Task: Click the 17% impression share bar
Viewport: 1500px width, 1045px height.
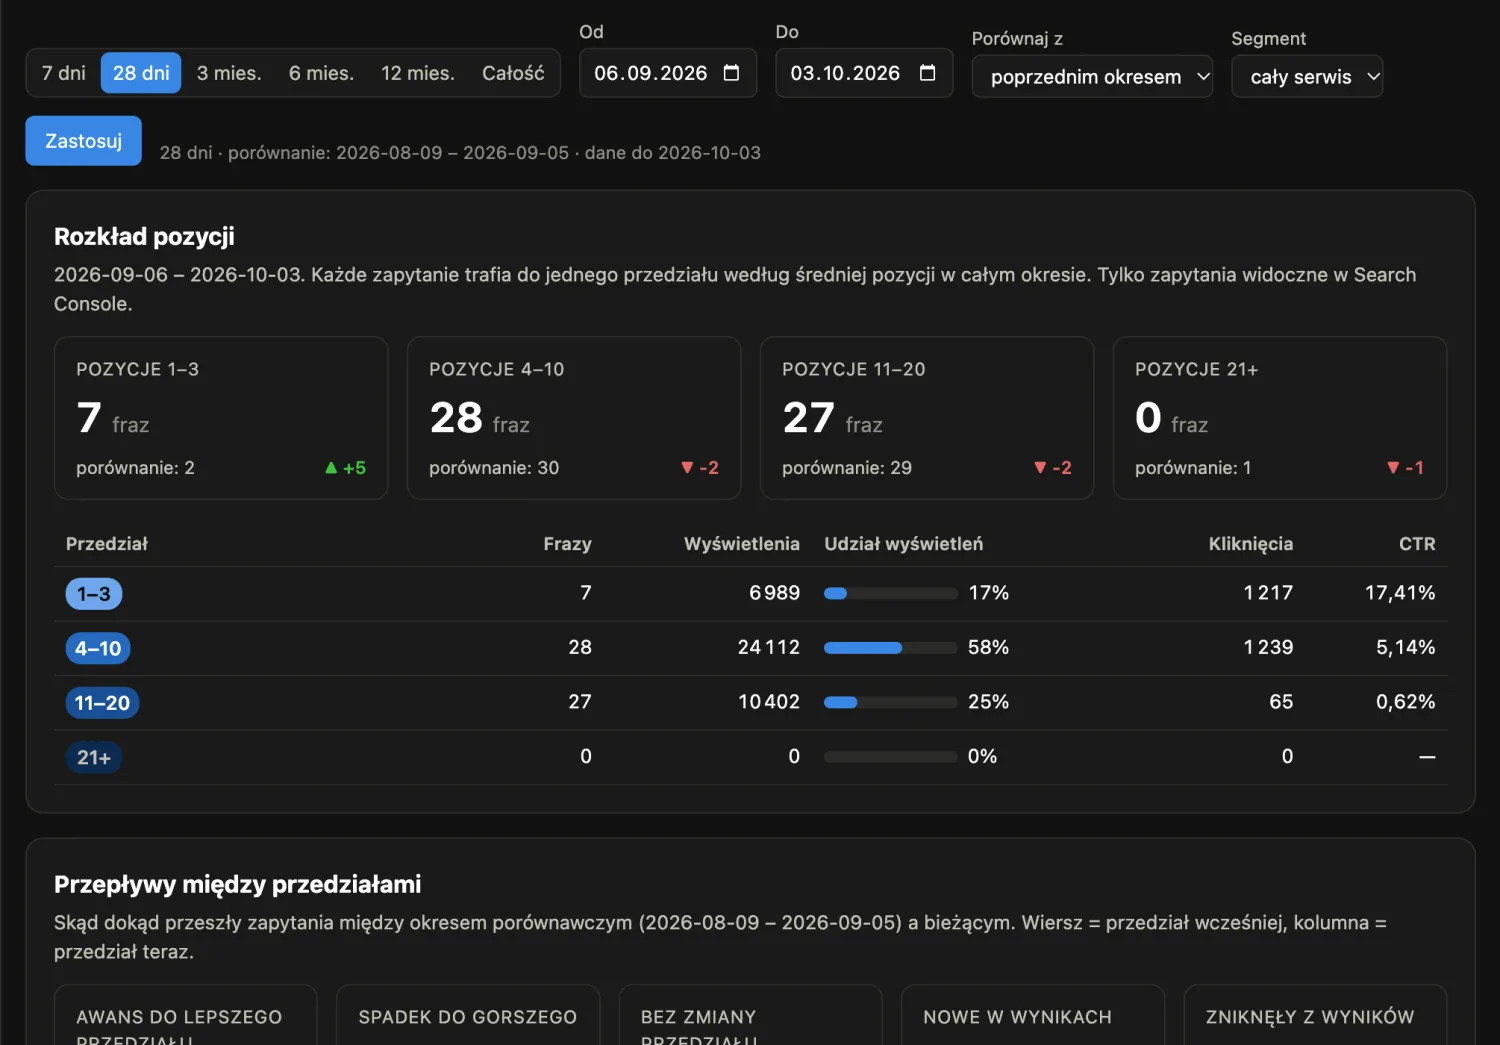Action: [890, 593]
